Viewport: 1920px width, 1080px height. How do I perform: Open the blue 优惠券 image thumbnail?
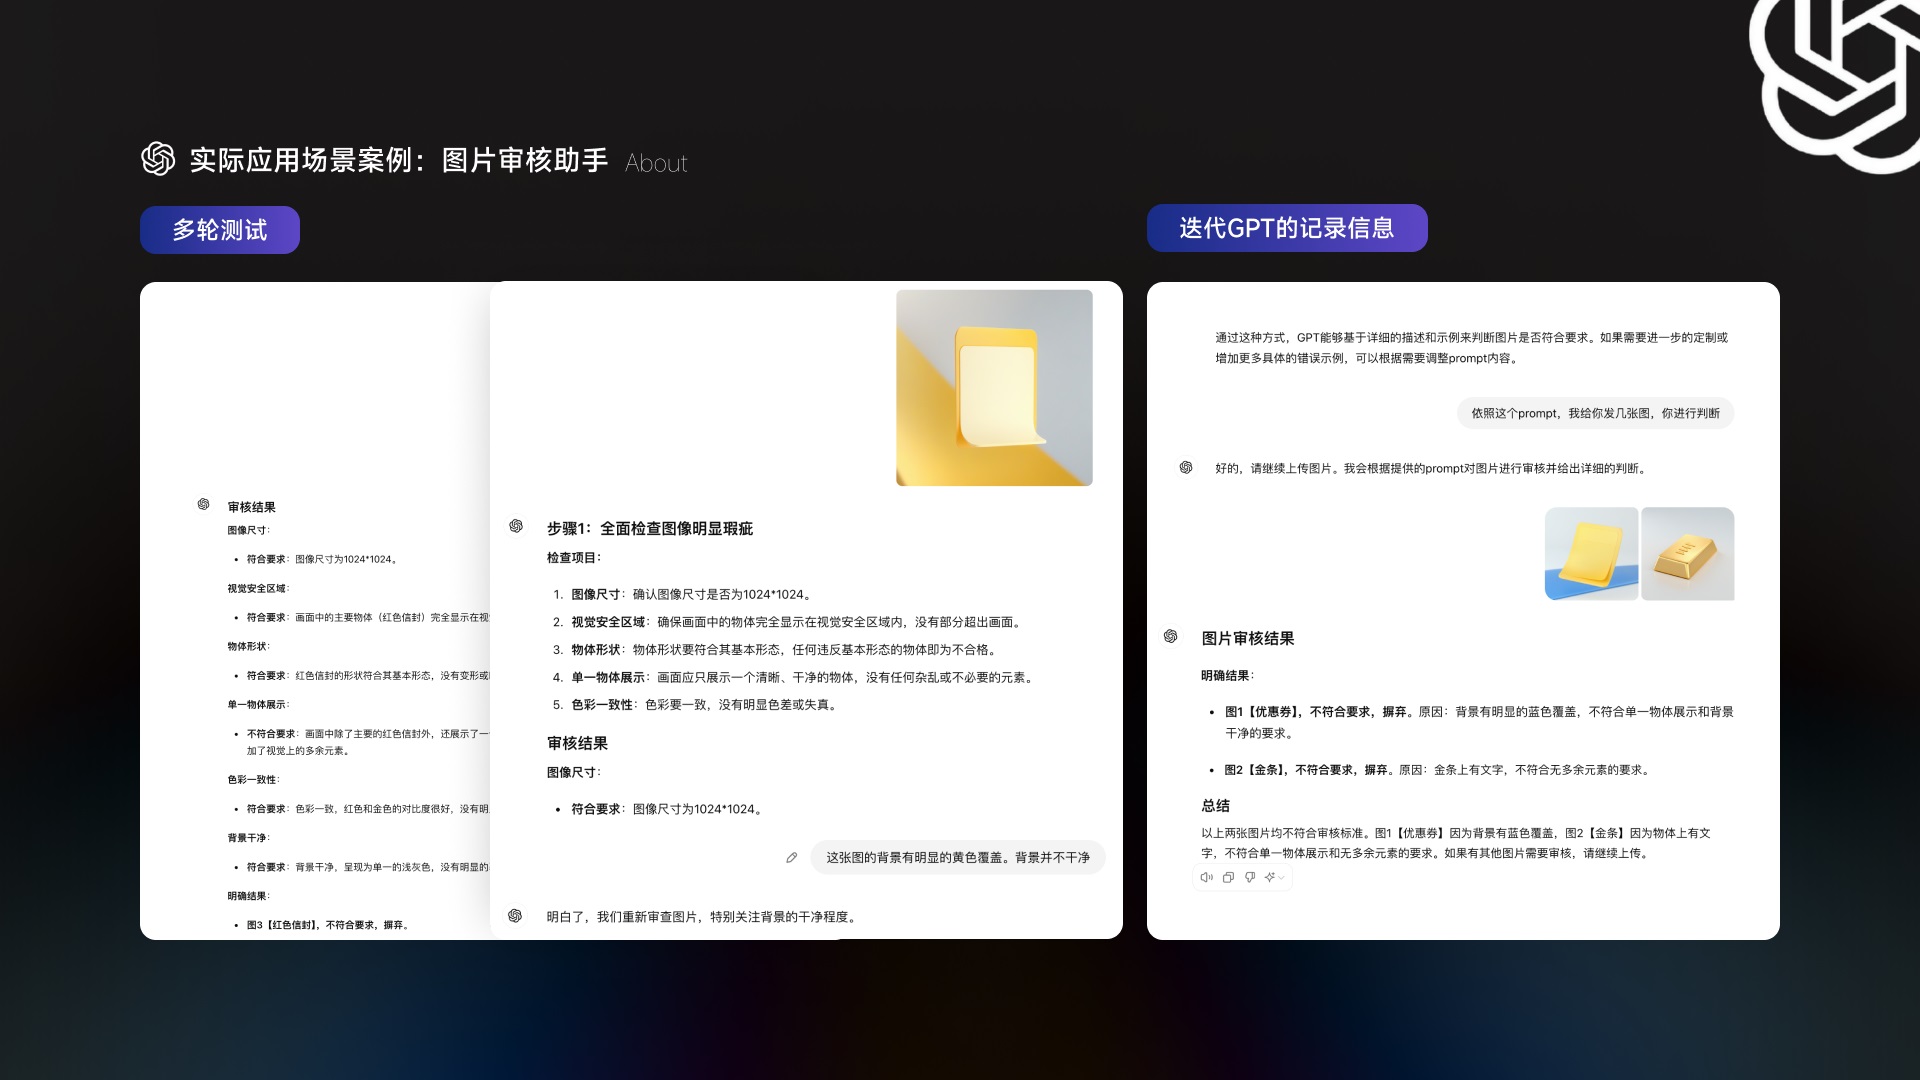(x=1590, y=553)
